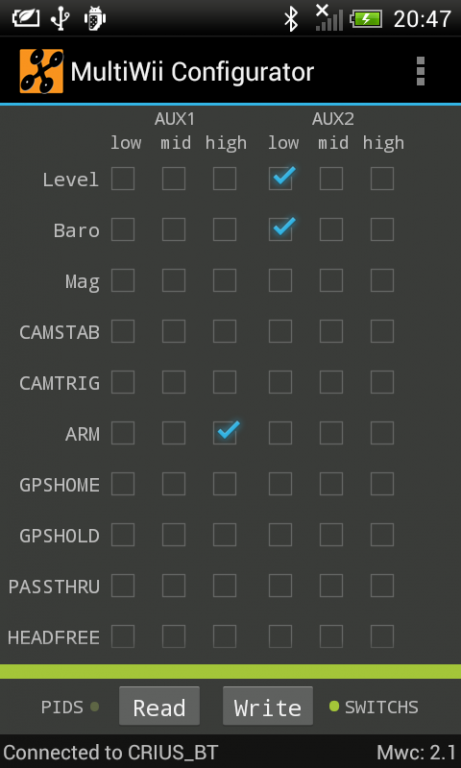
Task: Tap the USB connection status icon
Action: [59, 19]
